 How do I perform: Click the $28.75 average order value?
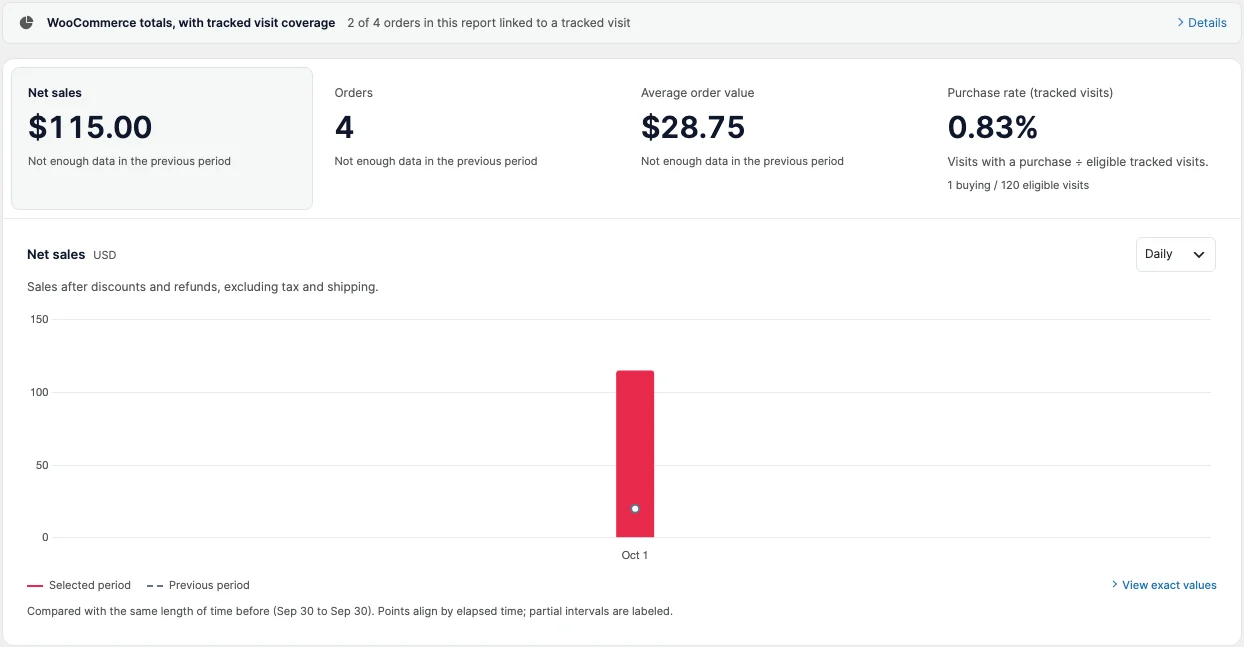pos(693,127)
